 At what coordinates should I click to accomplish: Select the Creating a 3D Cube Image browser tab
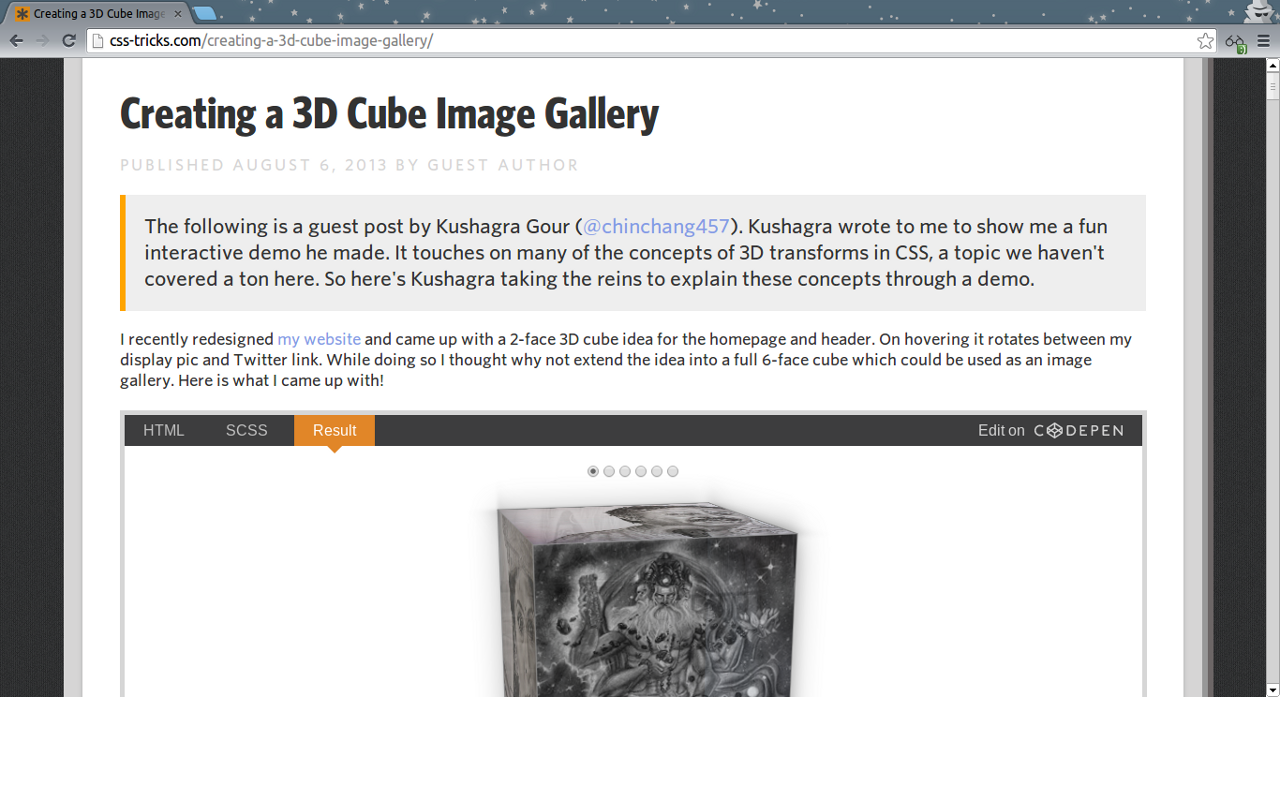[98, 14]
